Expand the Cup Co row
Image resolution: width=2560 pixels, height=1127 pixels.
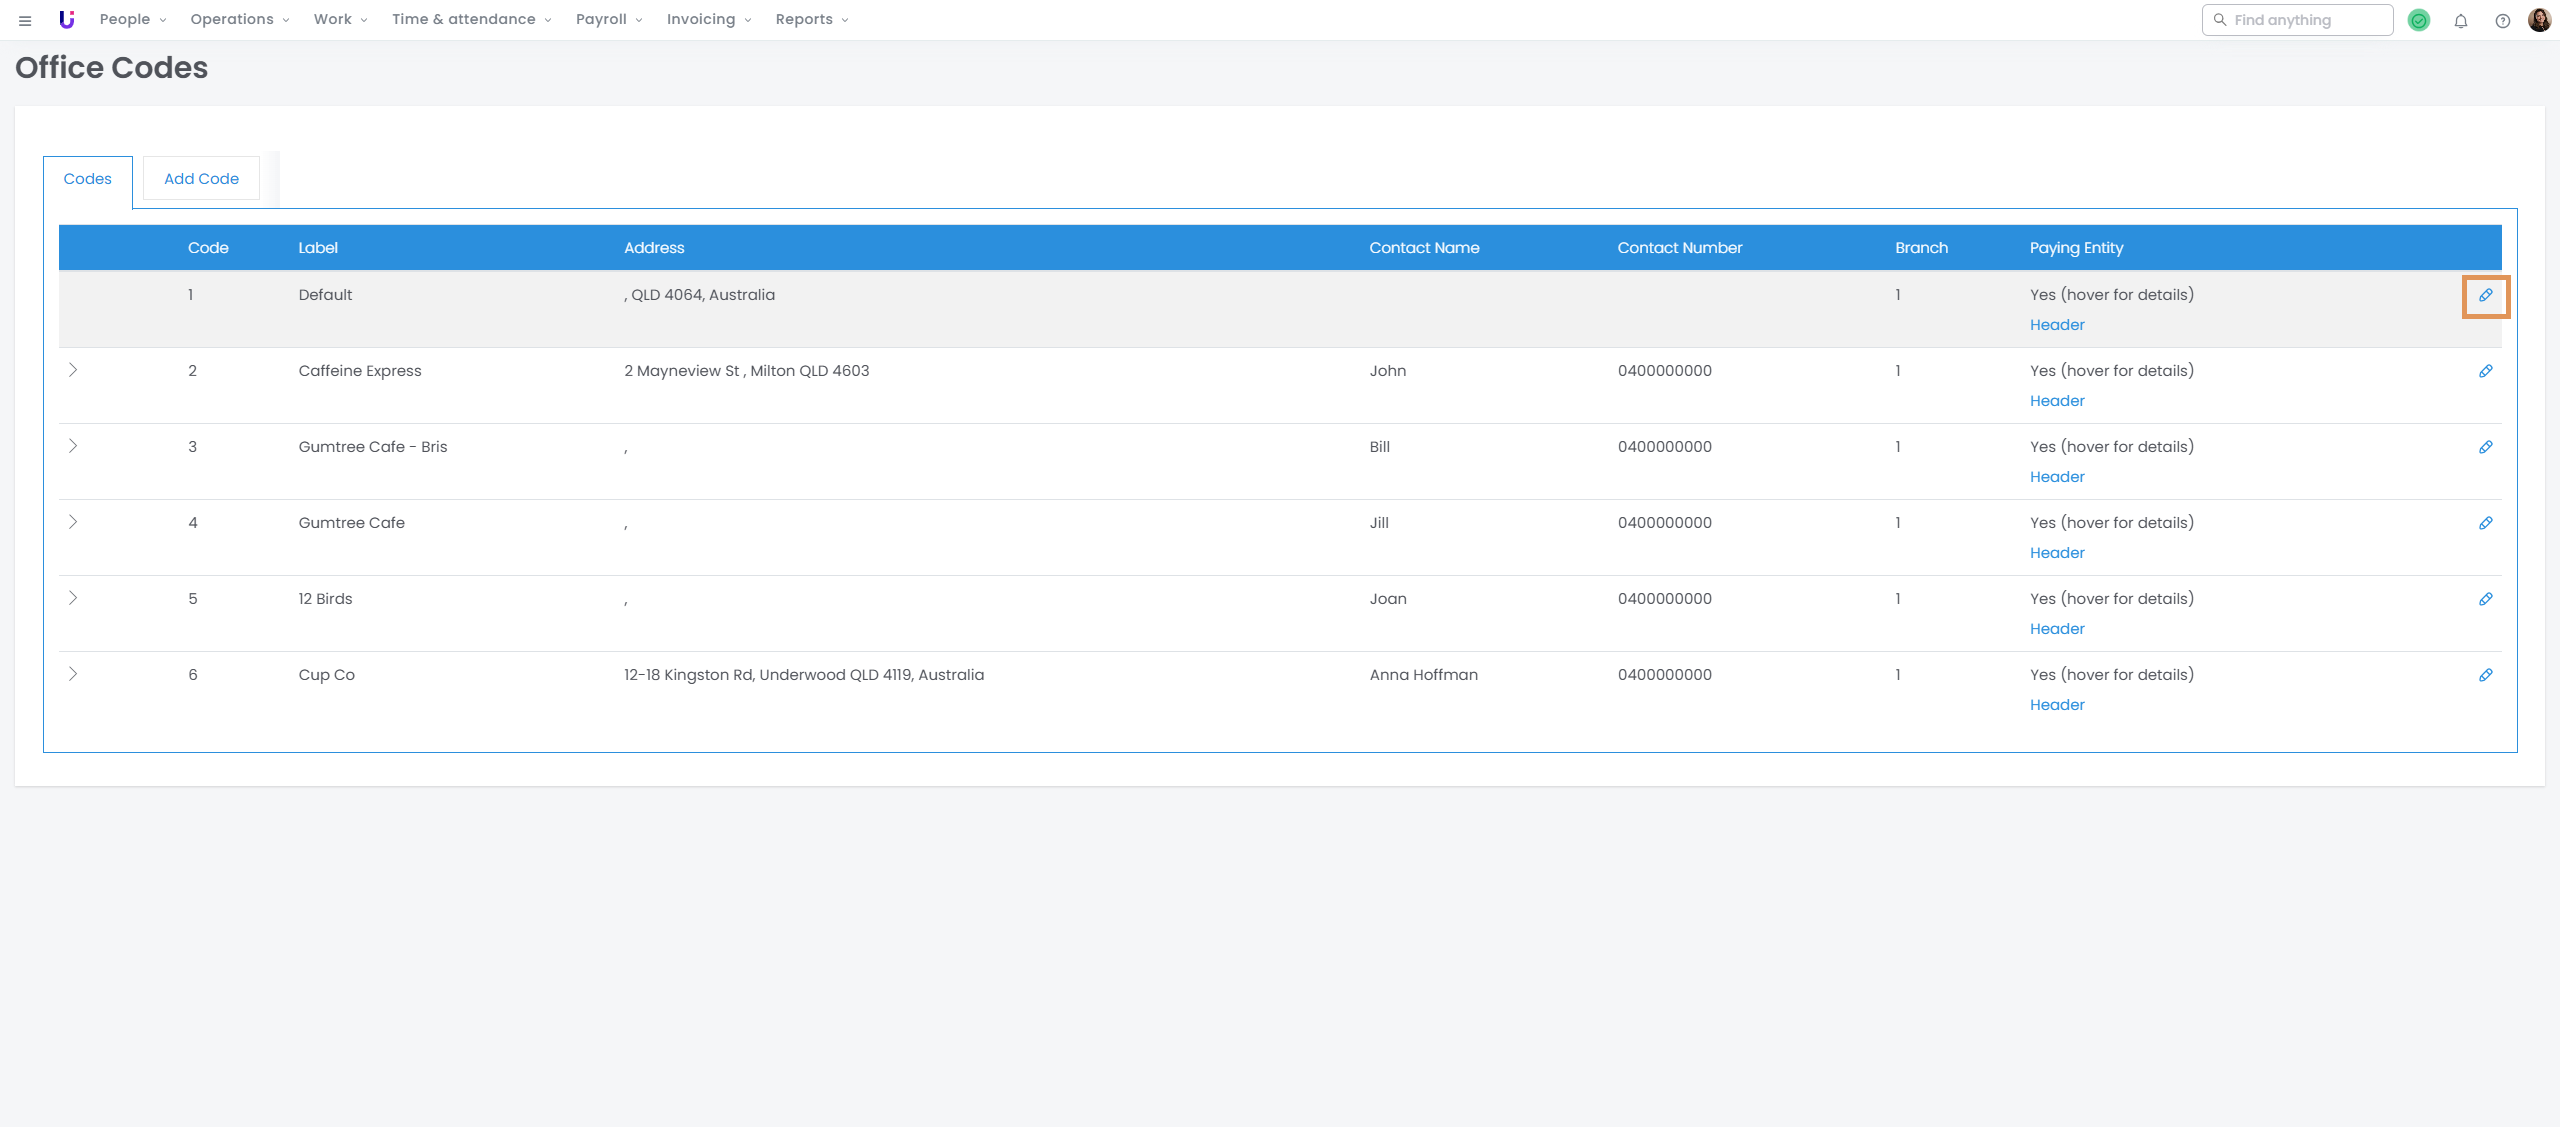tap(73, 674)
